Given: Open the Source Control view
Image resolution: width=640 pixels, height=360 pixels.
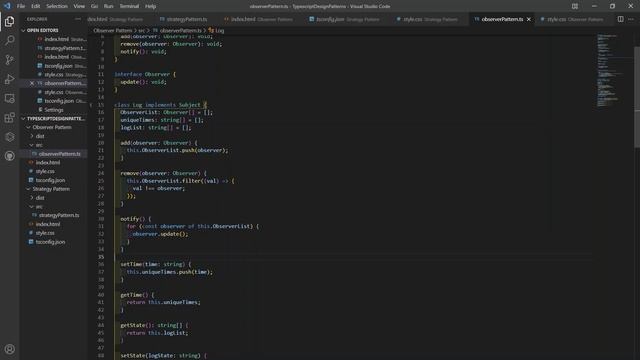Looking at the screenshot, I should 9,60.
